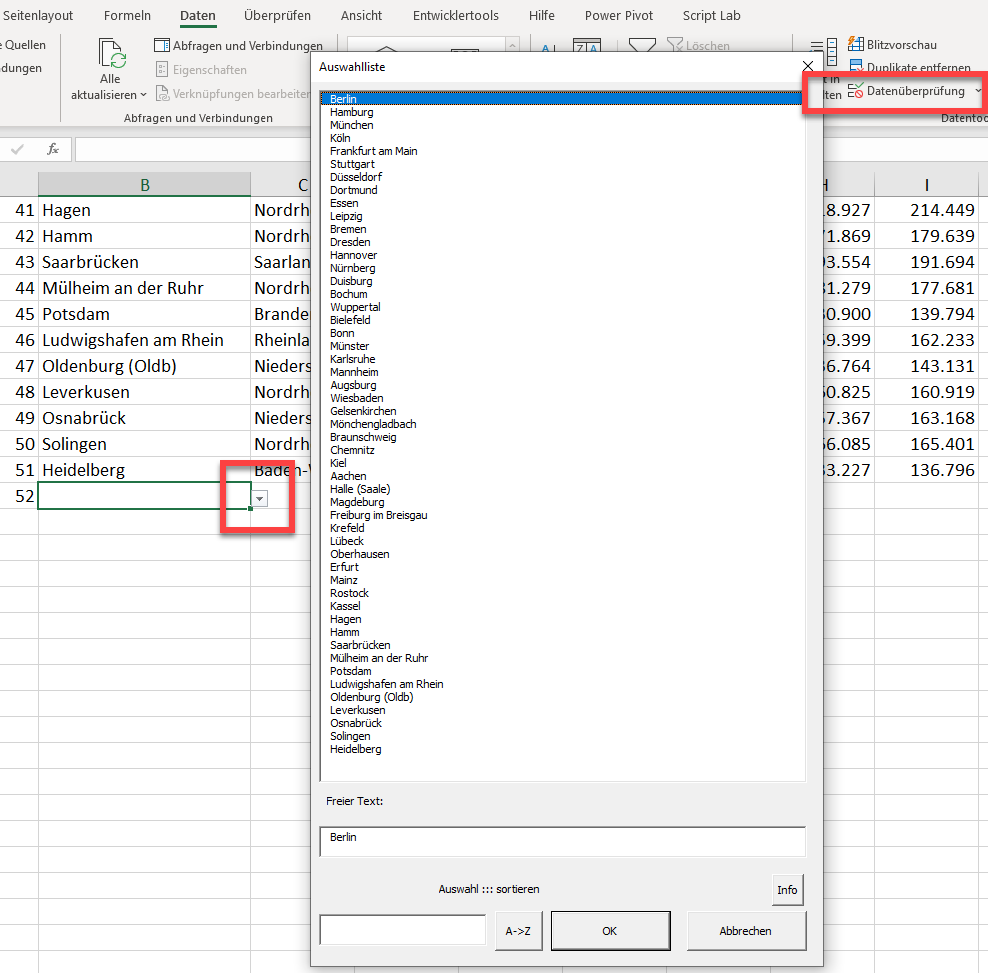Screen dimensions: 988x973
Task: Click the sort Z-A icon in ribbon
Action: (586, 47)
